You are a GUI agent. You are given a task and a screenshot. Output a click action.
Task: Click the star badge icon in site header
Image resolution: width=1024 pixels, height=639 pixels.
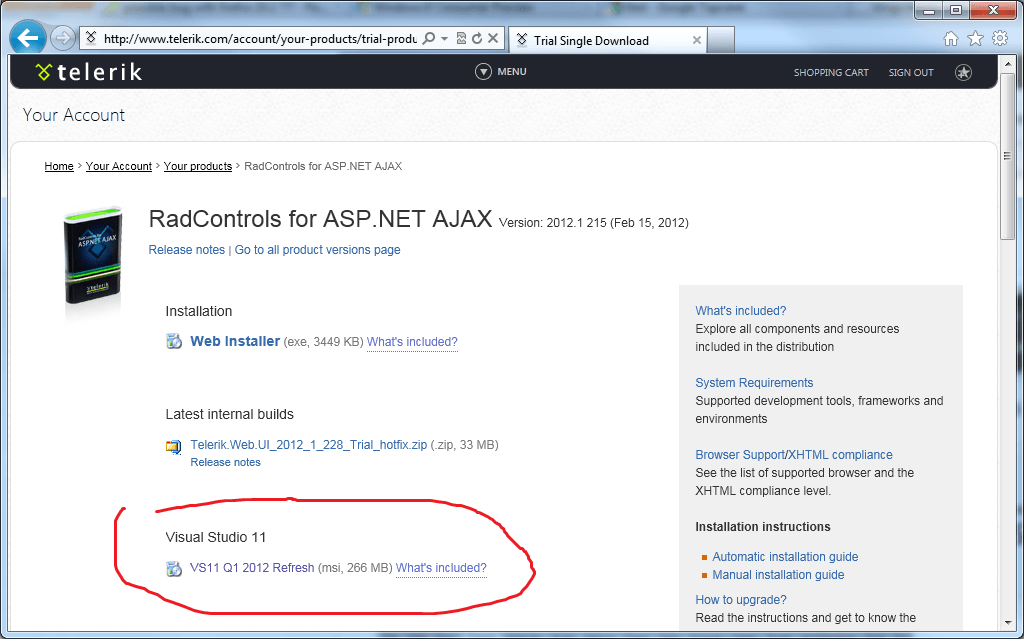(x=963, y=73)
